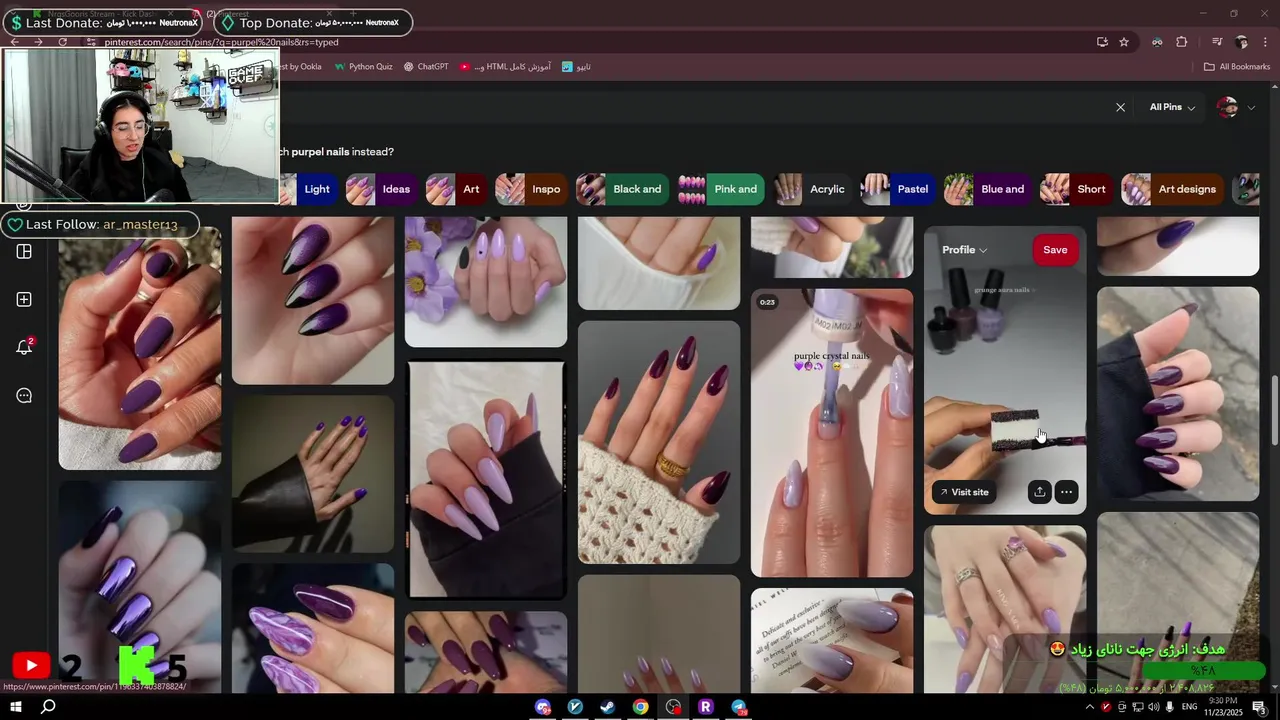Open lilac nails with purple flower pin
Image resolution: width=1280 pixels, height=720 pixels.
(x=486, y=281)
